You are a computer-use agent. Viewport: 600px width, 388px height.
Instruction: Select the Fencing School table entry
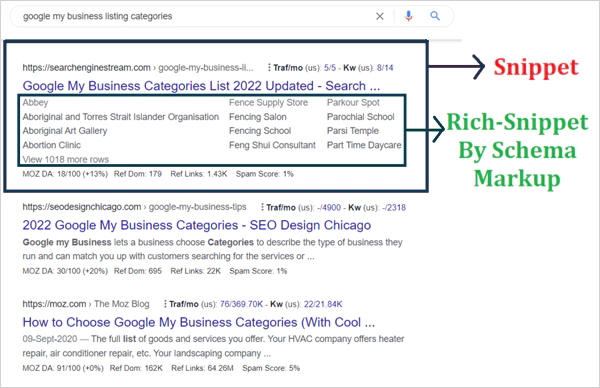click(x=260, y=131)
